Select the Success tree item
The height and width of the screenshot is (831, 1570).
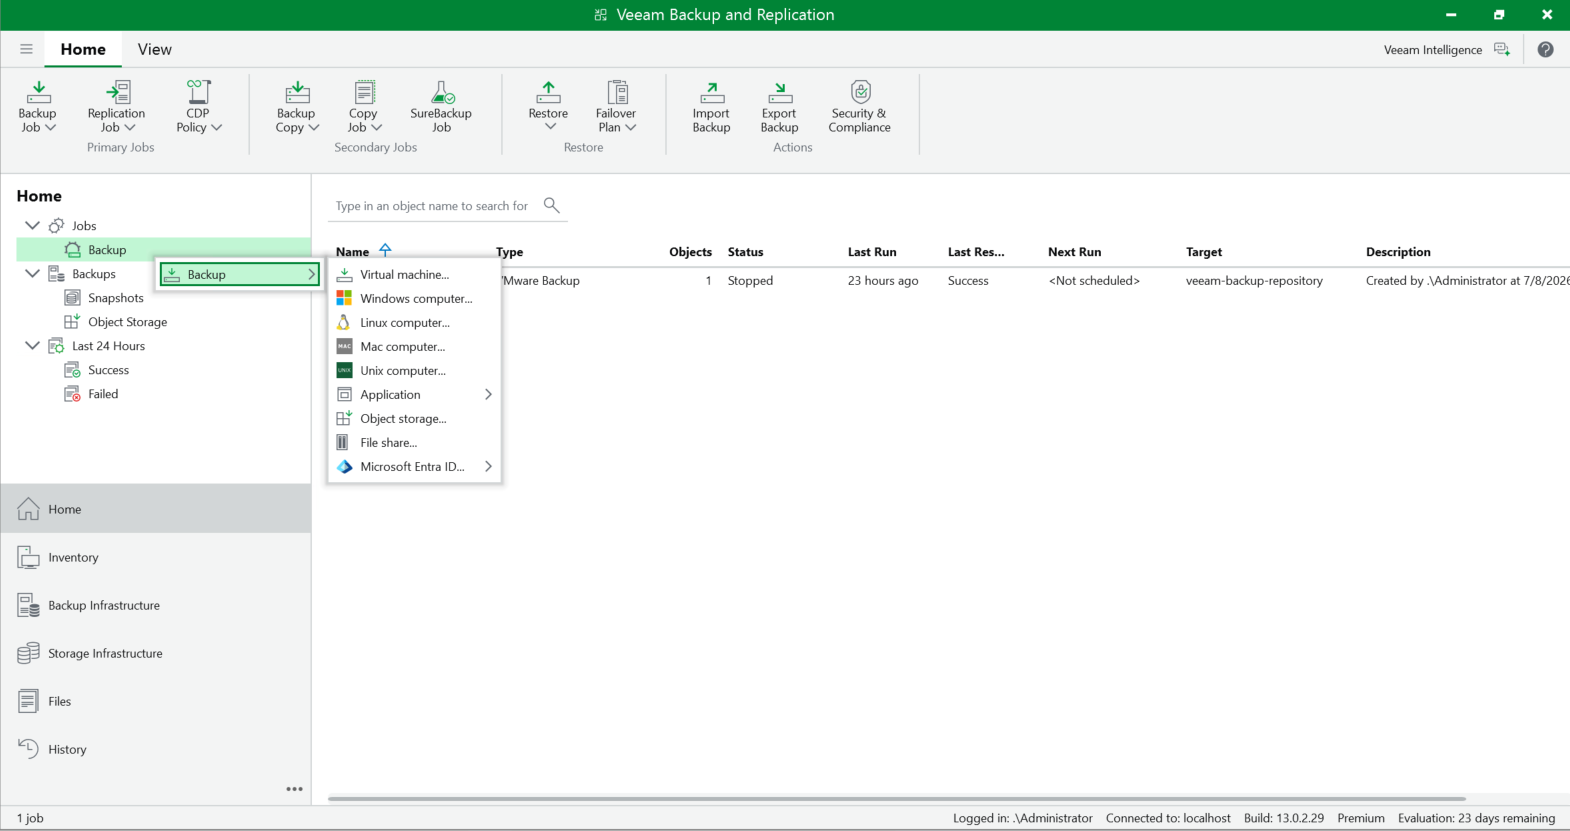point(108,370)
